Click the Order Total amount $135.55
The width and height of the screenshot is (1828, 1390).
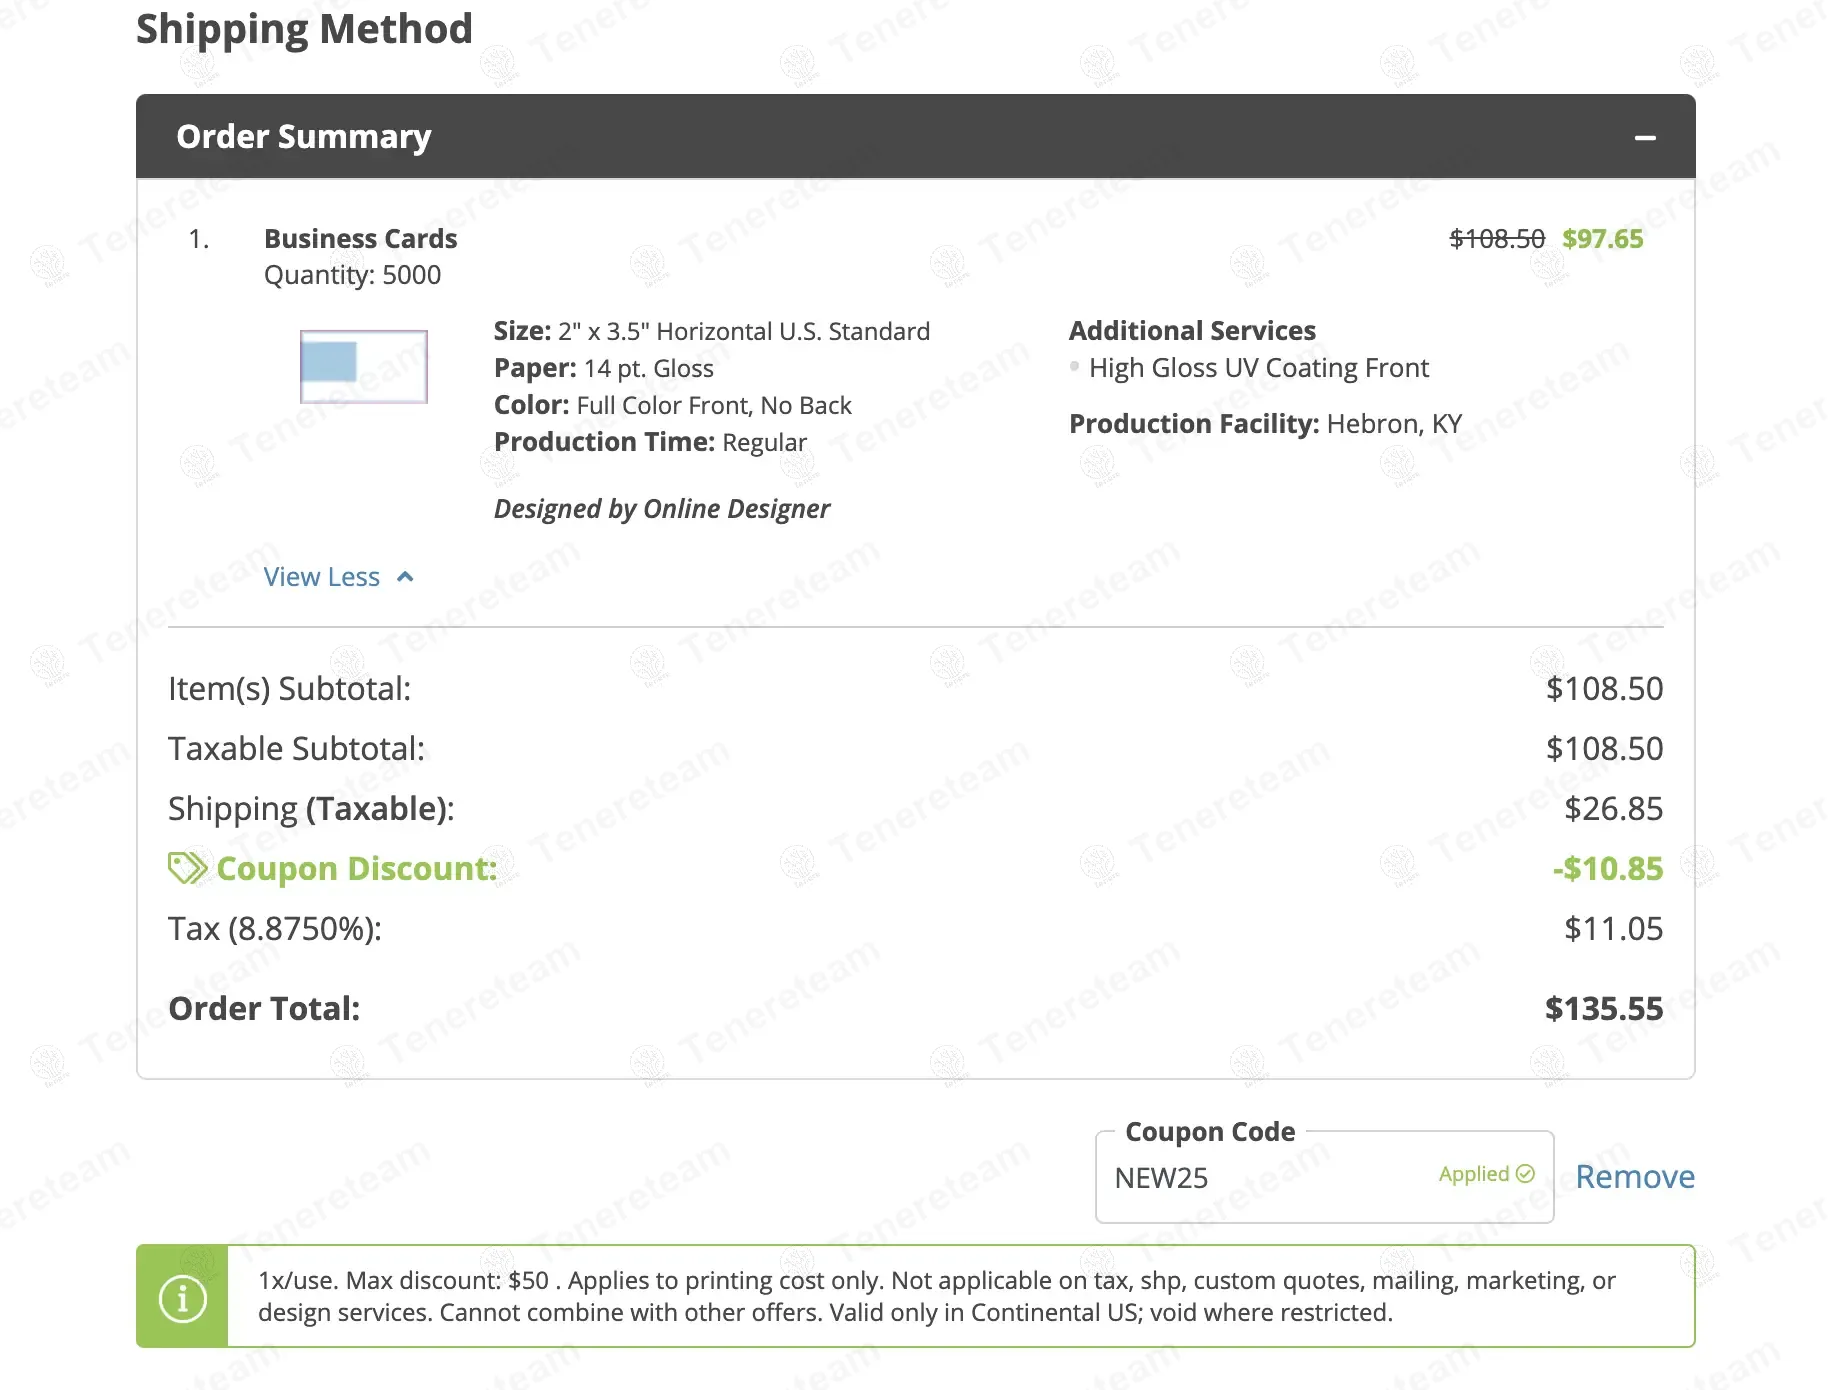click(1603, 1009)
